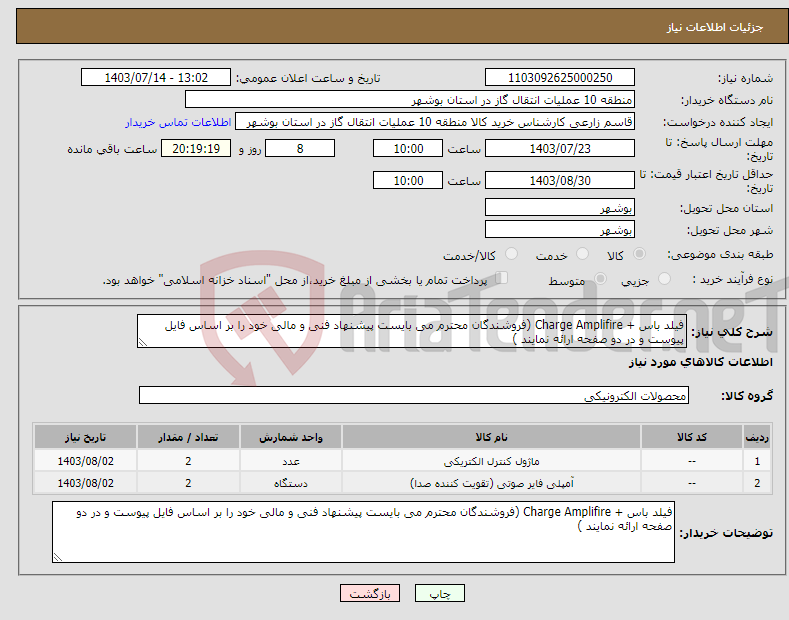
Task: Click the شرح کلی نیاز description textarea
Action: coord(412,331)
